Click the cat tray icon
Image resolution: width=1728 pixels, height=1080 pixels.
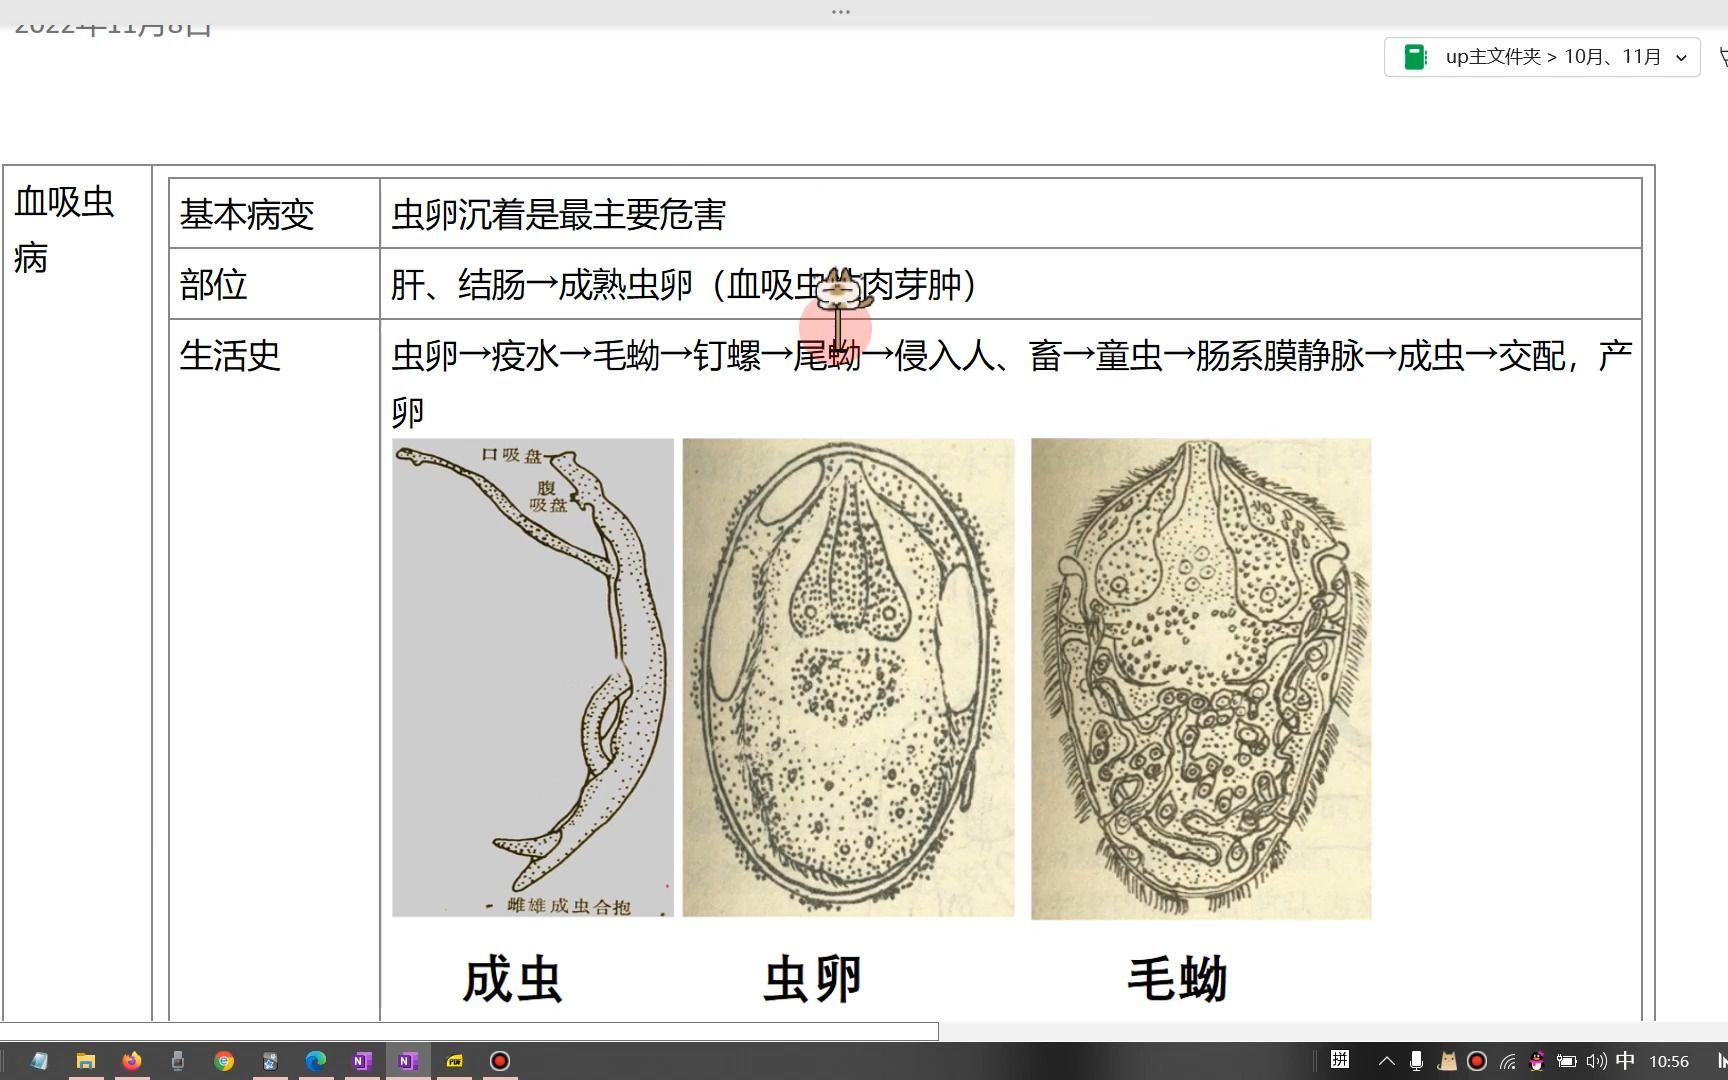(x=1447, y=1061)
